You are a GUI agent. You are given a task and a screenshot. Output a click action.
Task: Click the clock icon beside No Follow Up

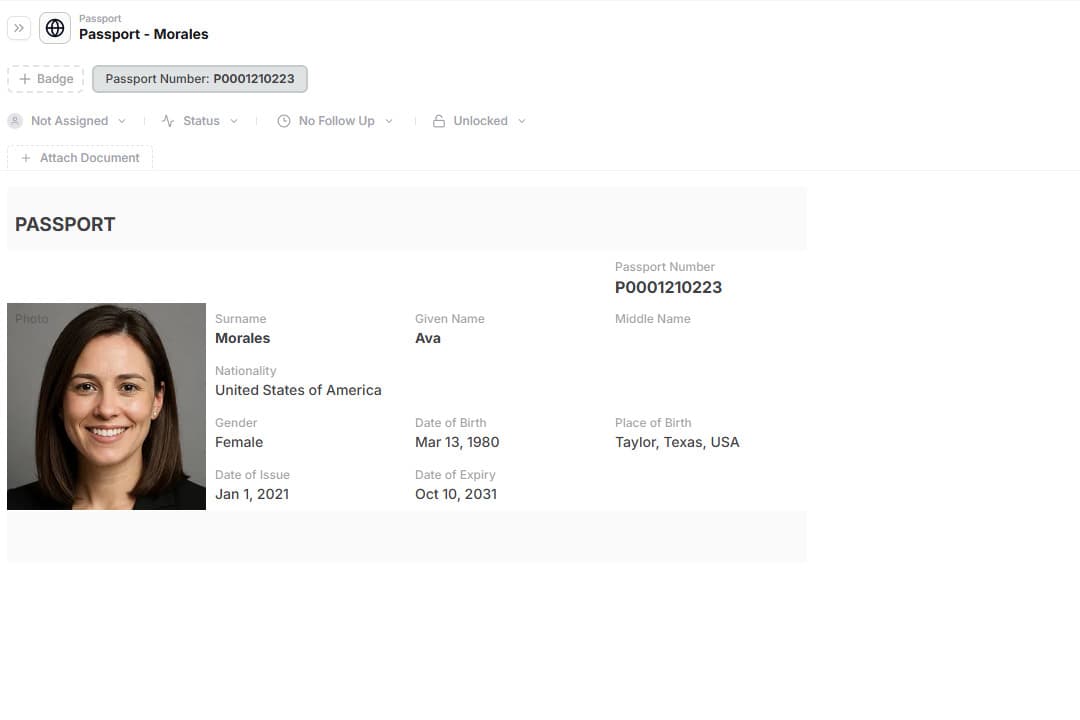(x=284, y=121)
